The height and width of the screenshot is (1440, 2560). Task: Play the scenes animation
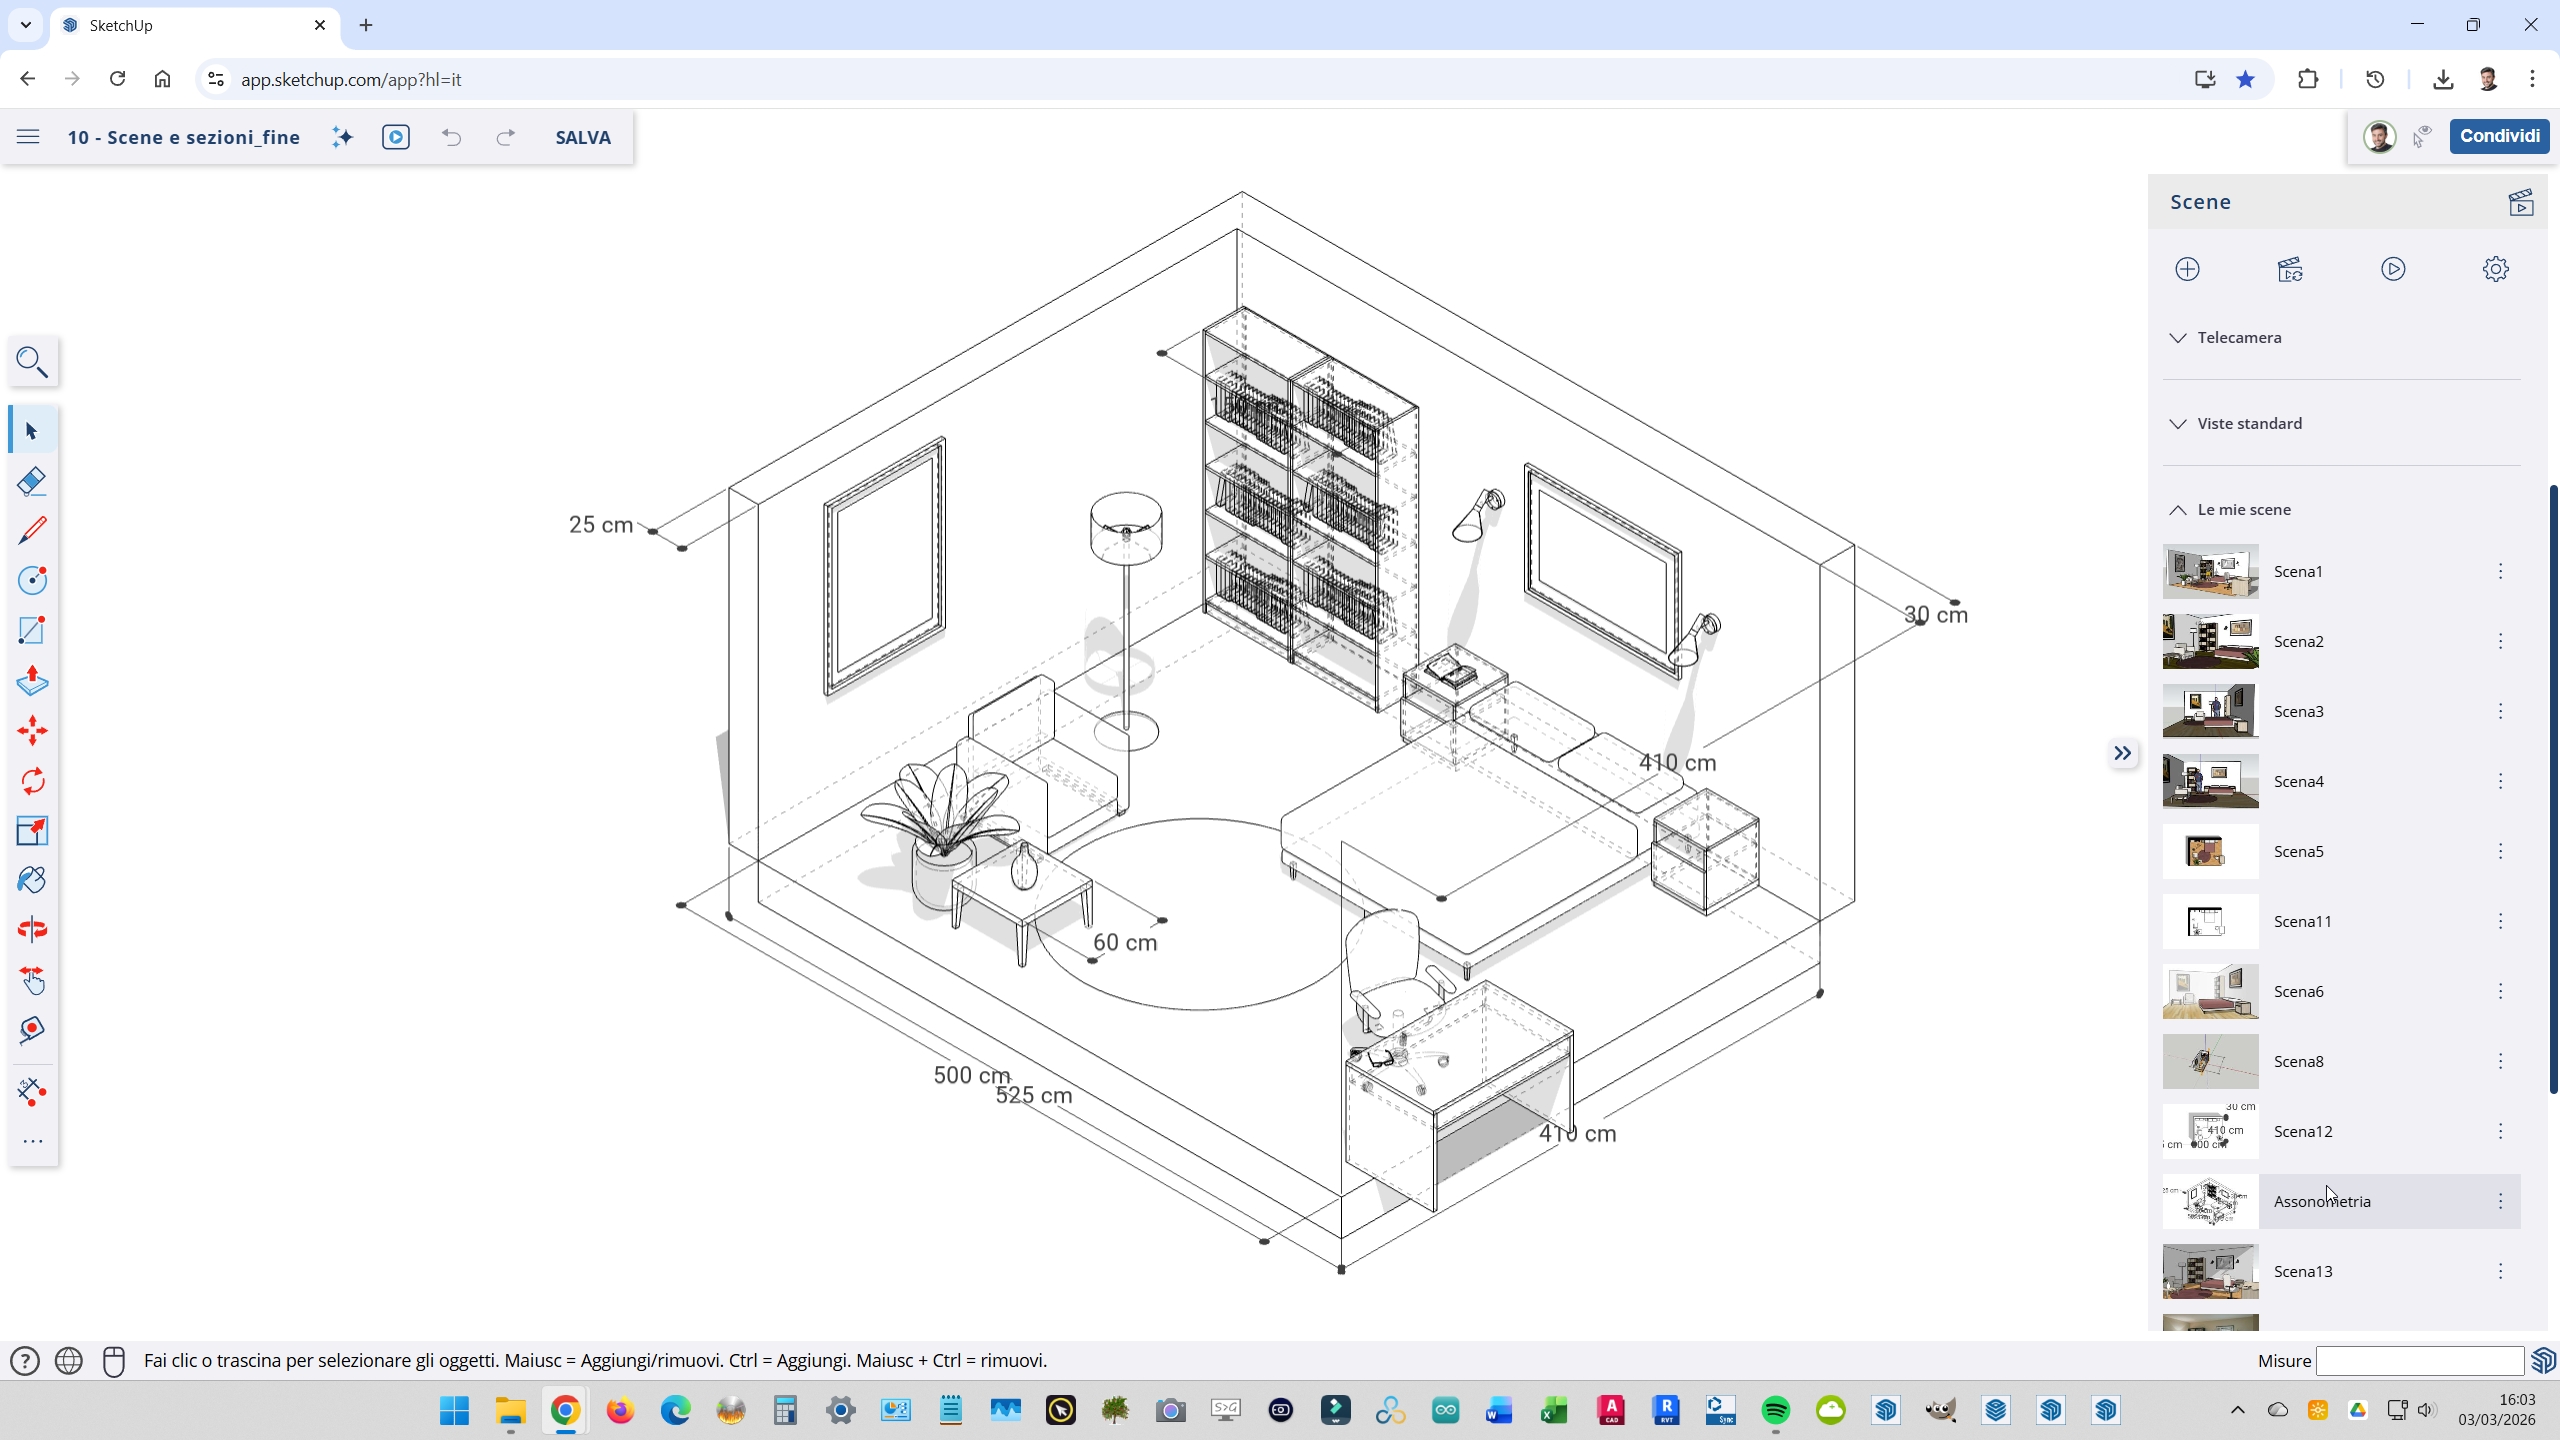(2393, 269)
